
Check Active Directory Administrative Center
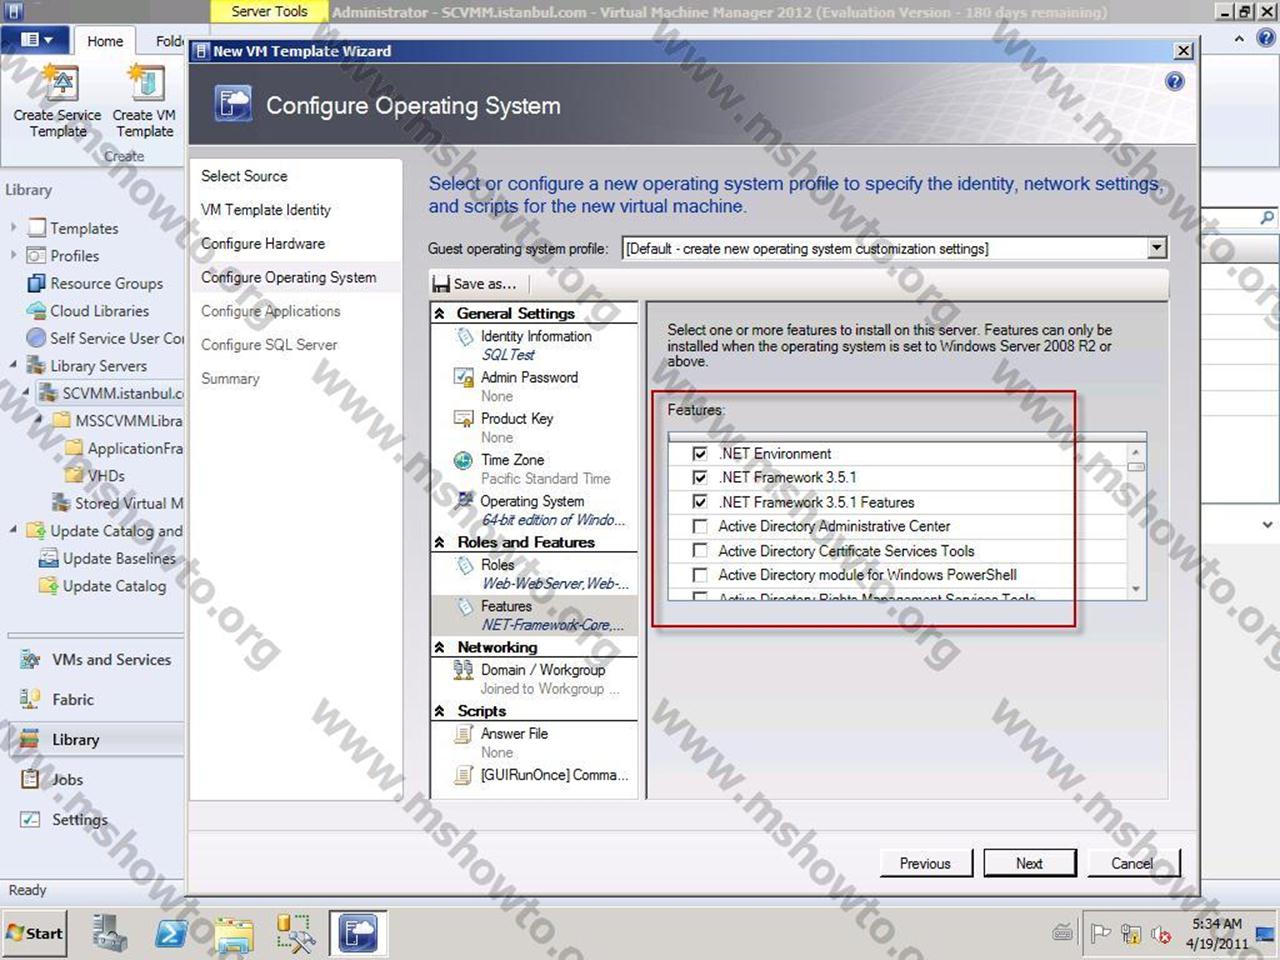[700, 526]
